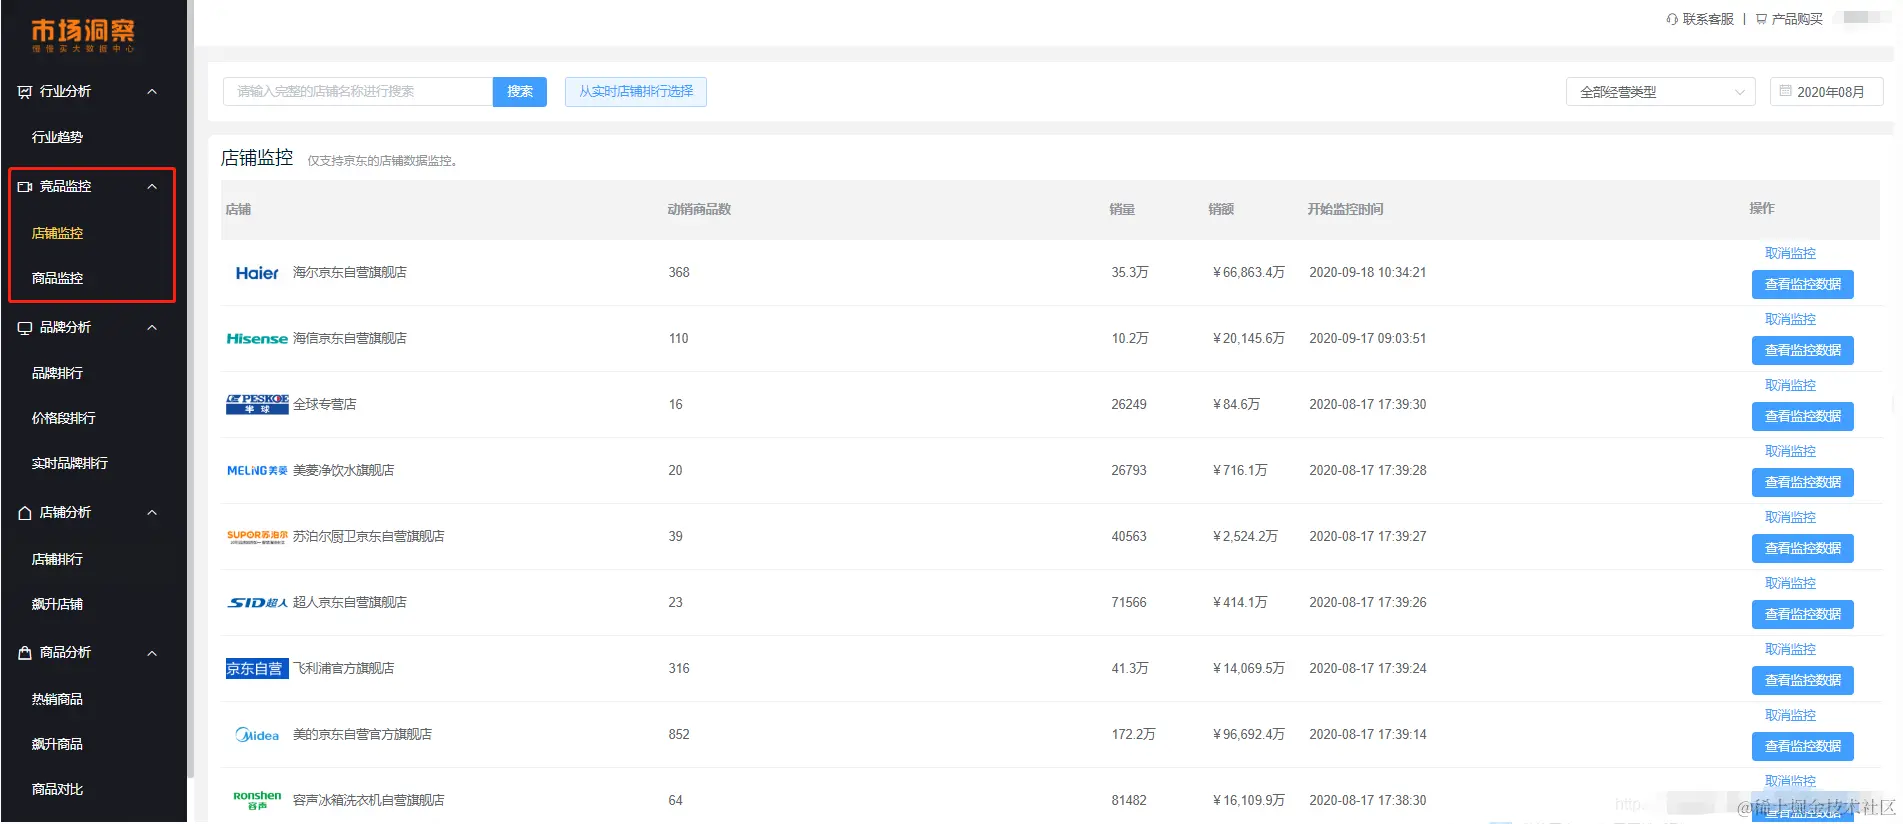Image resolution: width=1903 pixels, height=824 pixels.
Task: Collapse the 商品分析 menu chevron
Action: pyautogui.click(x=152, y=654)
